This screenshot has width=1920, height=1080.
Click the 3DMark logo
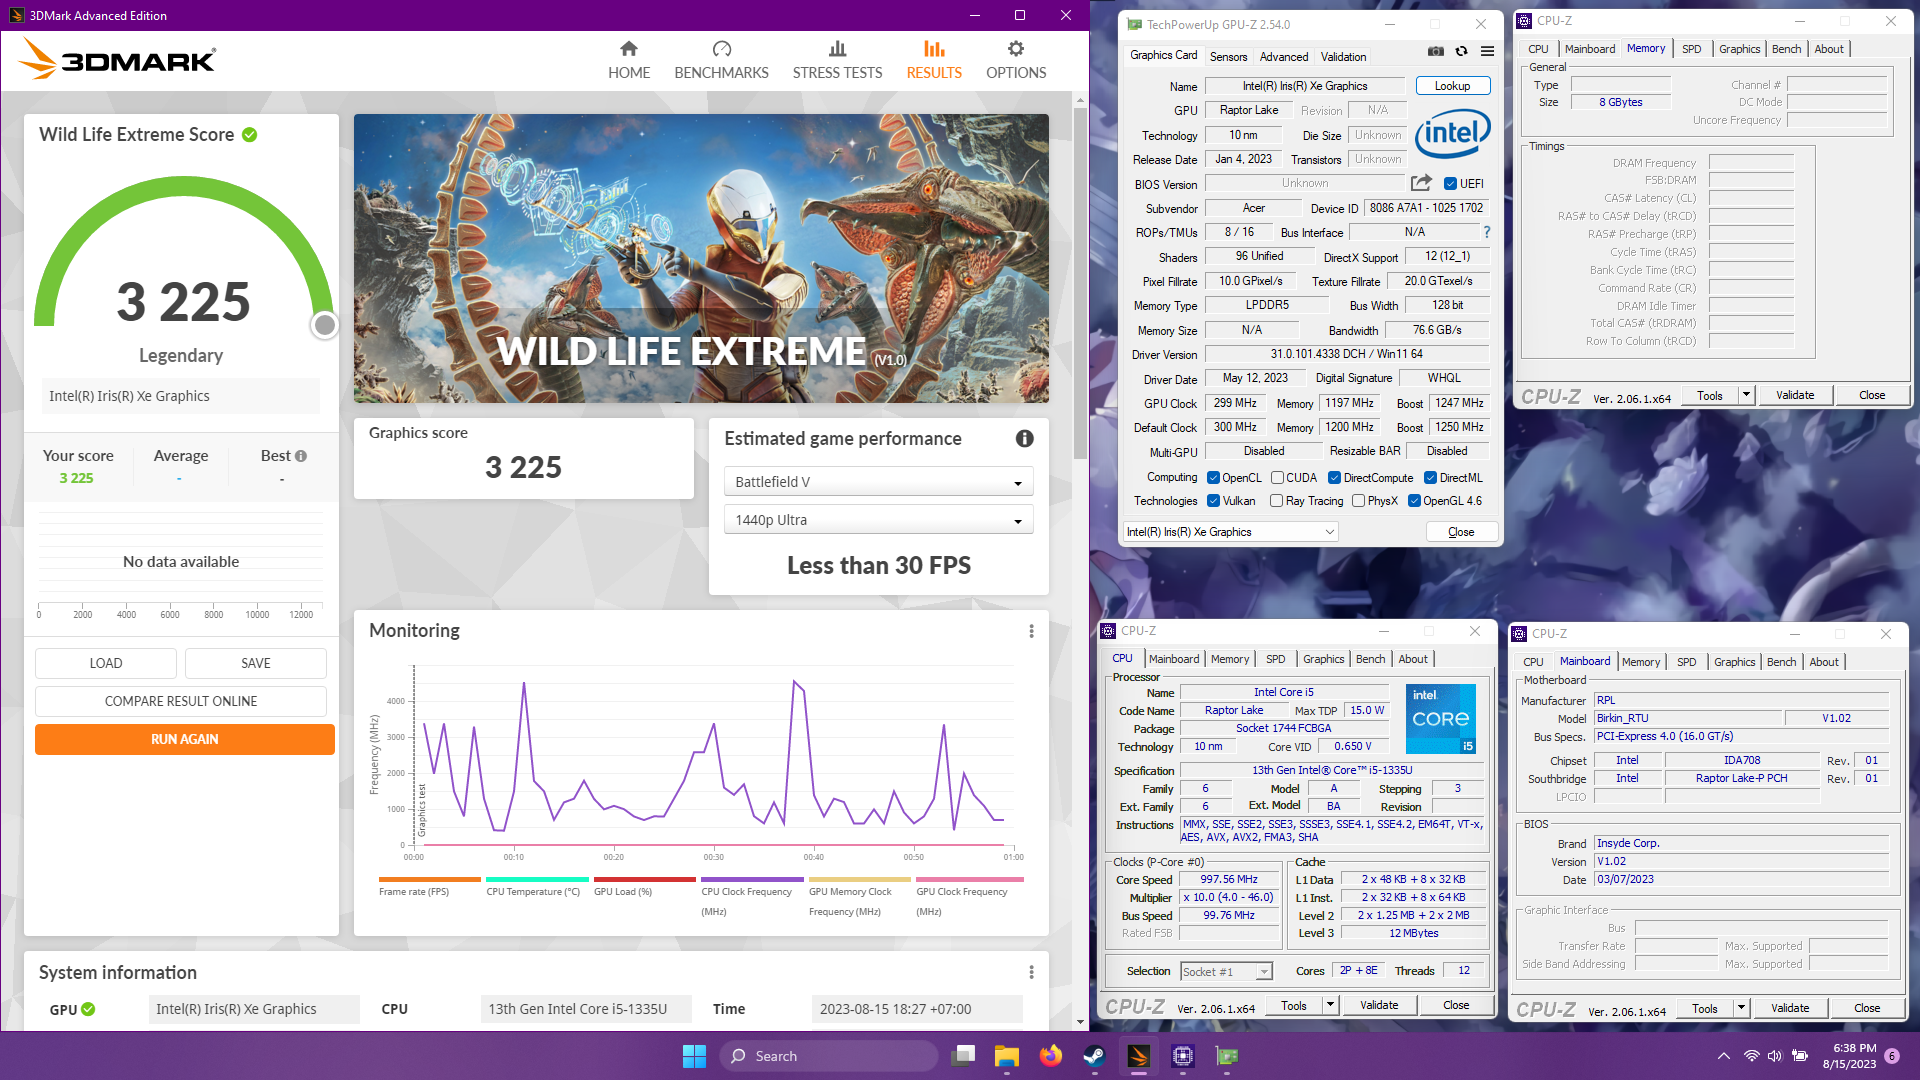click(116, 60)
